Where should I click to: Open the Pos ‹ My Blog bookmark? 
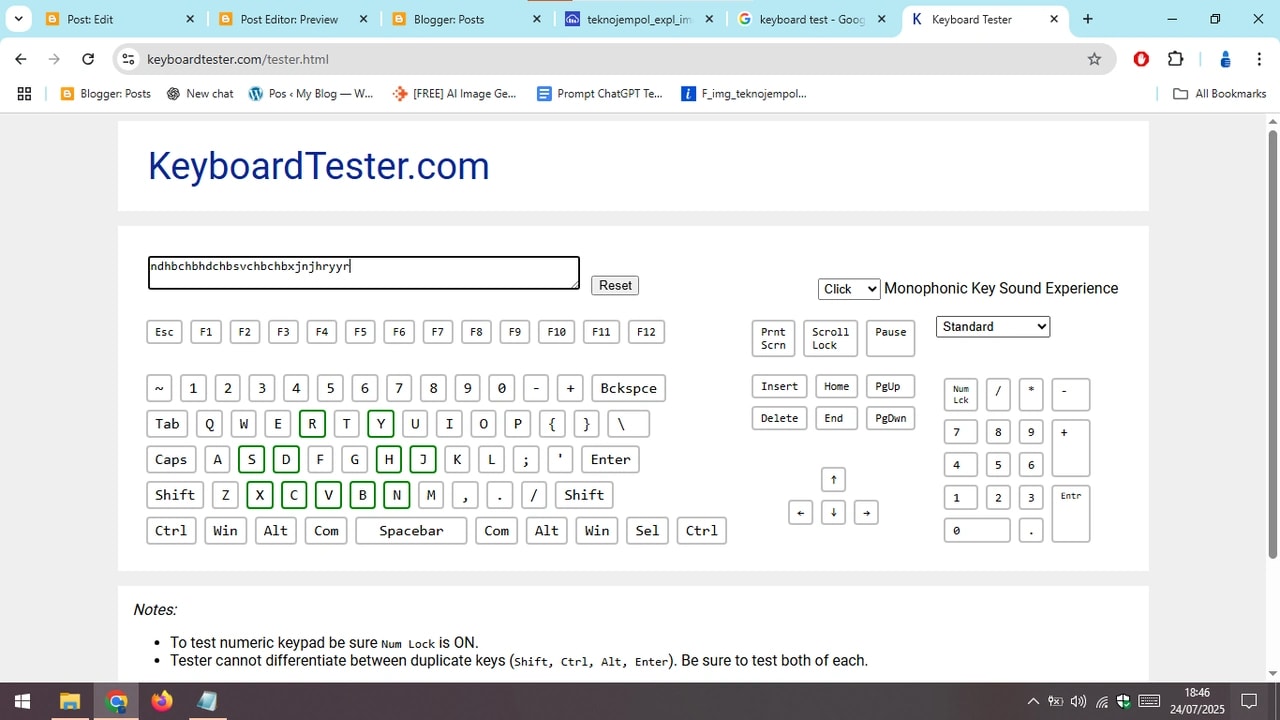point(311,93)
